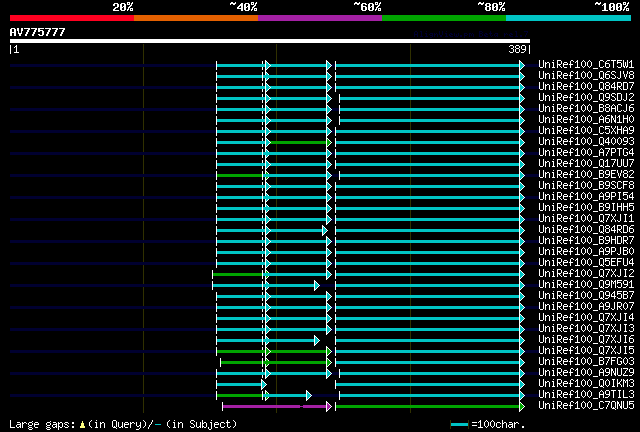Open the UniRef100_Q0IKM3 entry
The height and width of the screenshot is (432, 640).
tap(586, 384)
